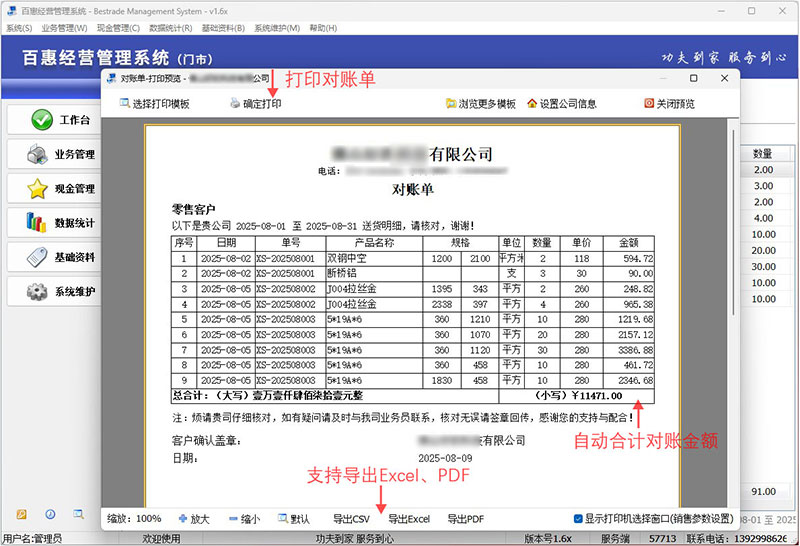This screenshot has width=800, height=546.
Task: Click the 选择打印模板 template icon
Action: tap(124, 104)
